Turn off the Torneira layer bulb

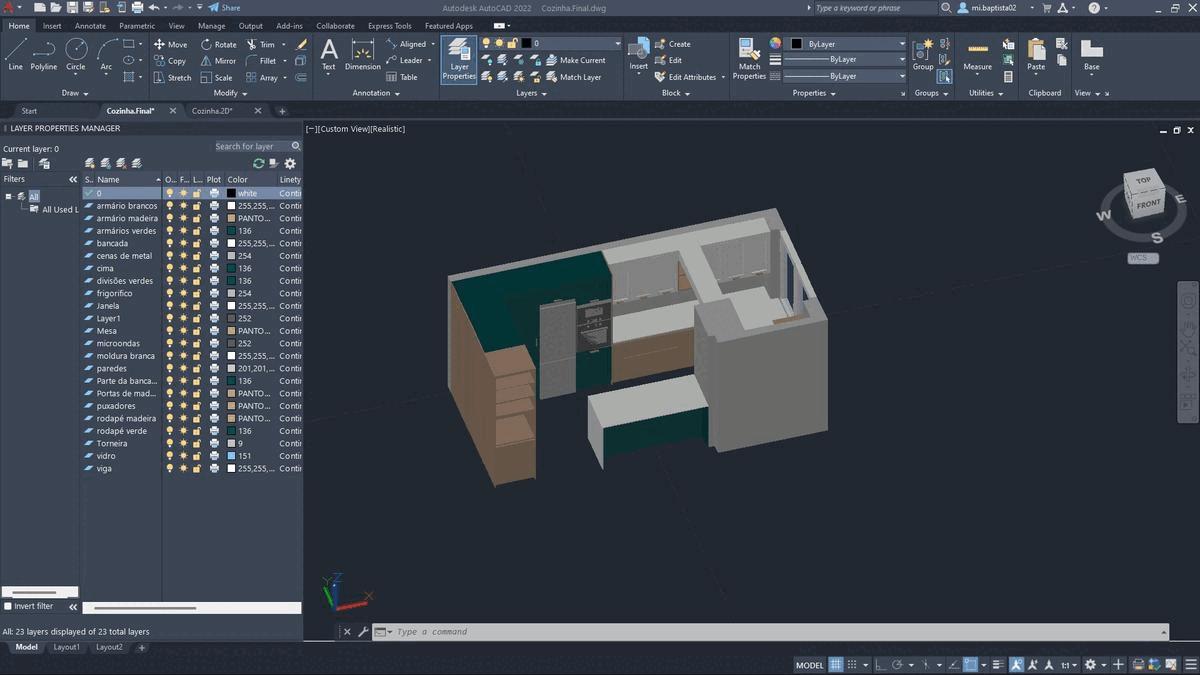170,443
